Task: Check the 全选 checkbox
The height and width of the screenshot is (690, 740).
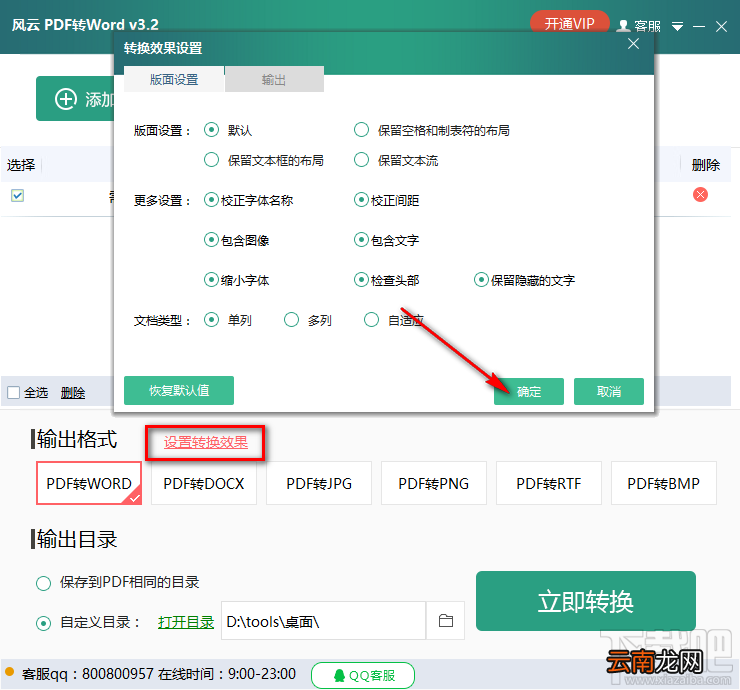Action: [14, 392]
